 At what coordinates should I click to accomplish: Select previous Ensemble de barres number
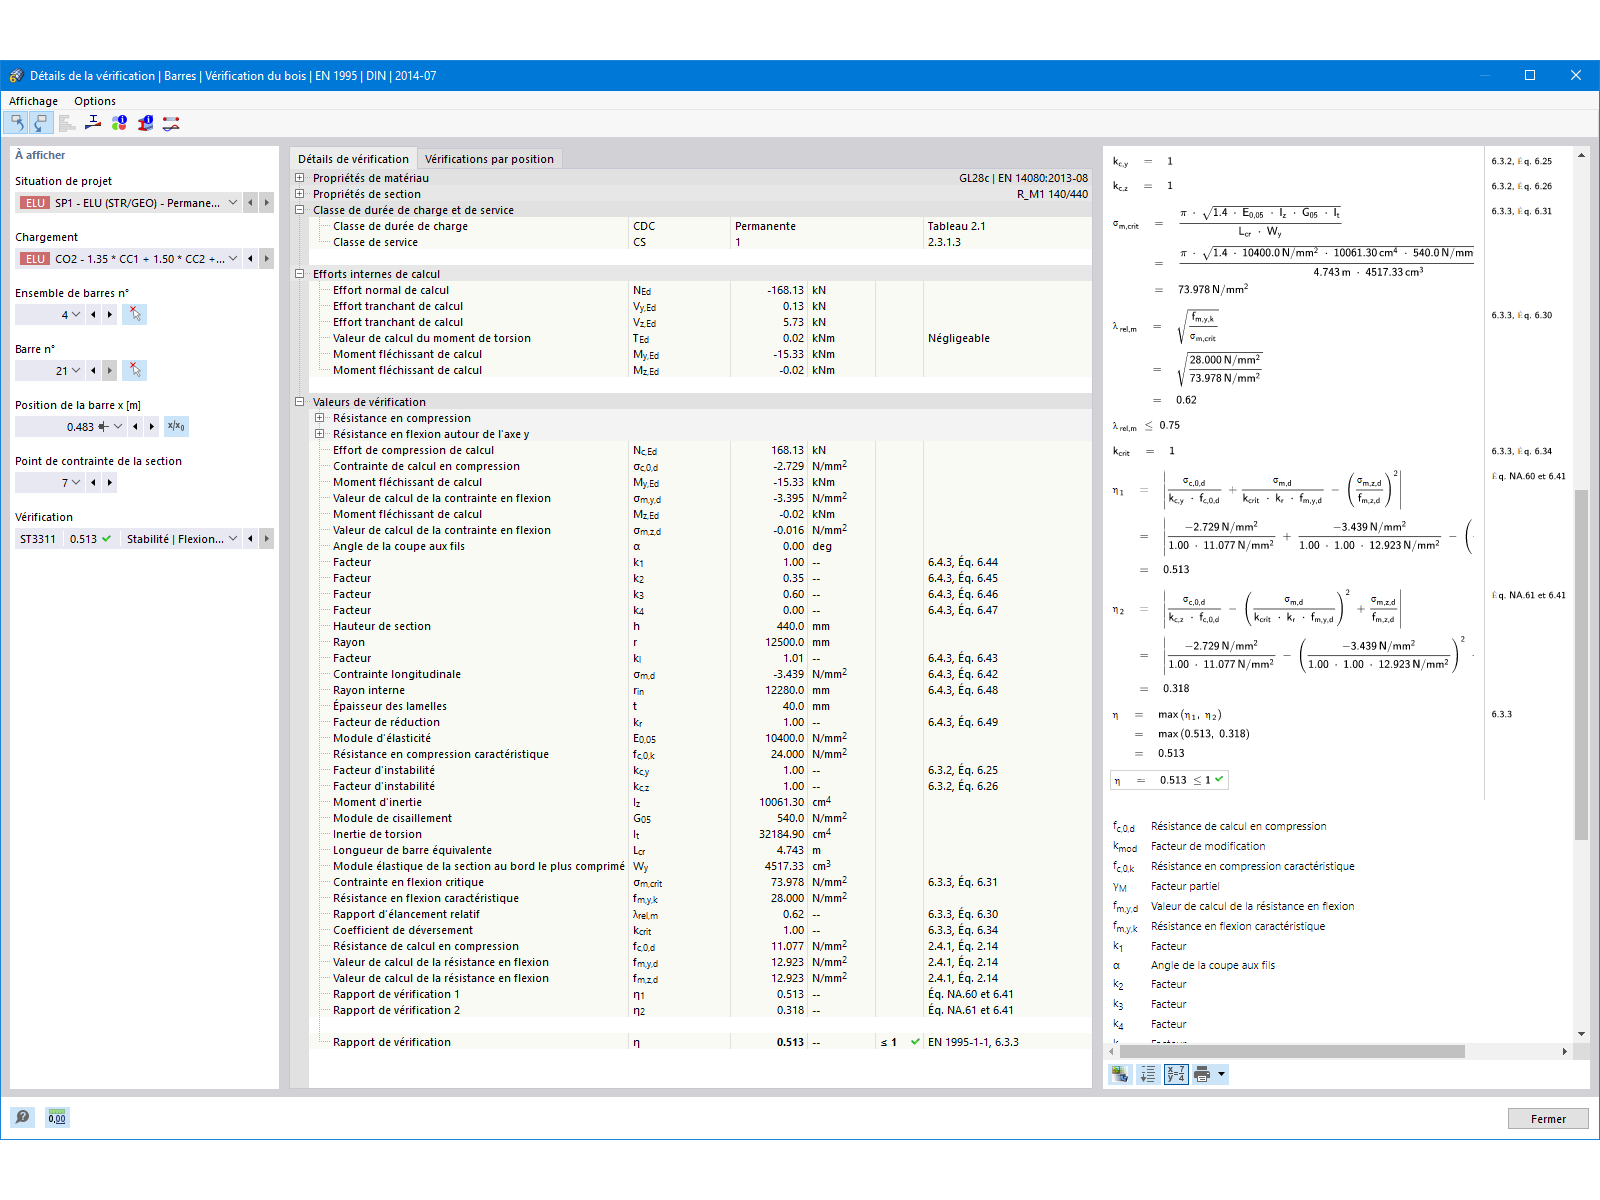point(94,314)
